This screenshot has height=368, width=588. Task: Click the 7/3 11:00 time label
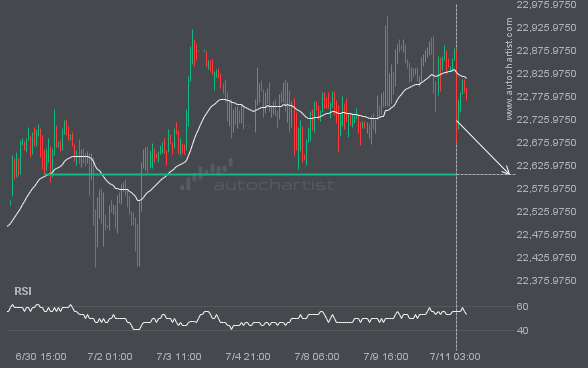tap(179, 356)
